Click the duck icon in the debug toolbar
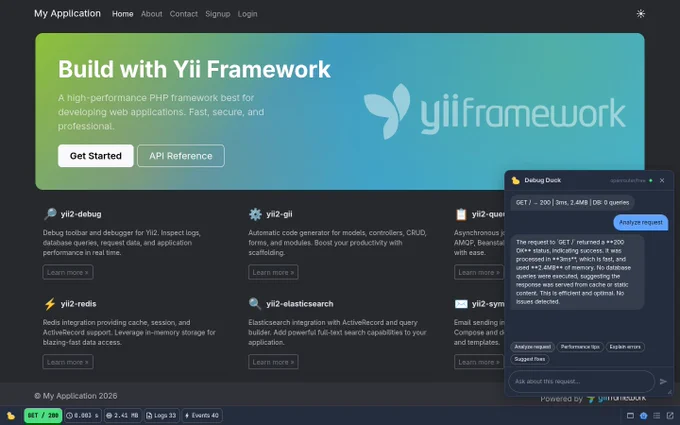The height and width of the screenshot is (425, 680). (x=11, y=415)
